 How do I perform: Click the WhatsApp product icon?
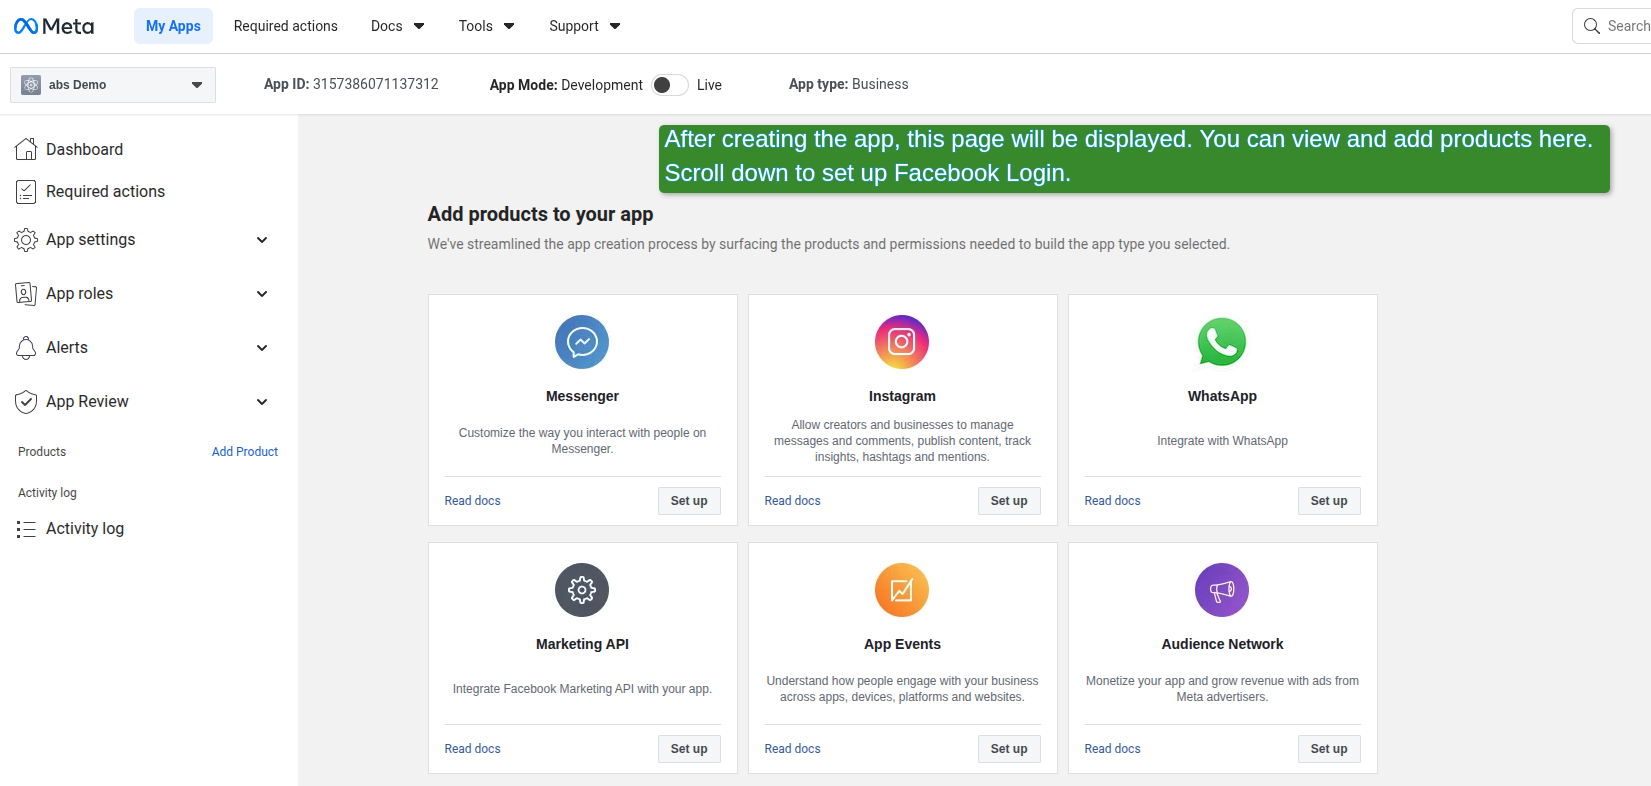1222,342
